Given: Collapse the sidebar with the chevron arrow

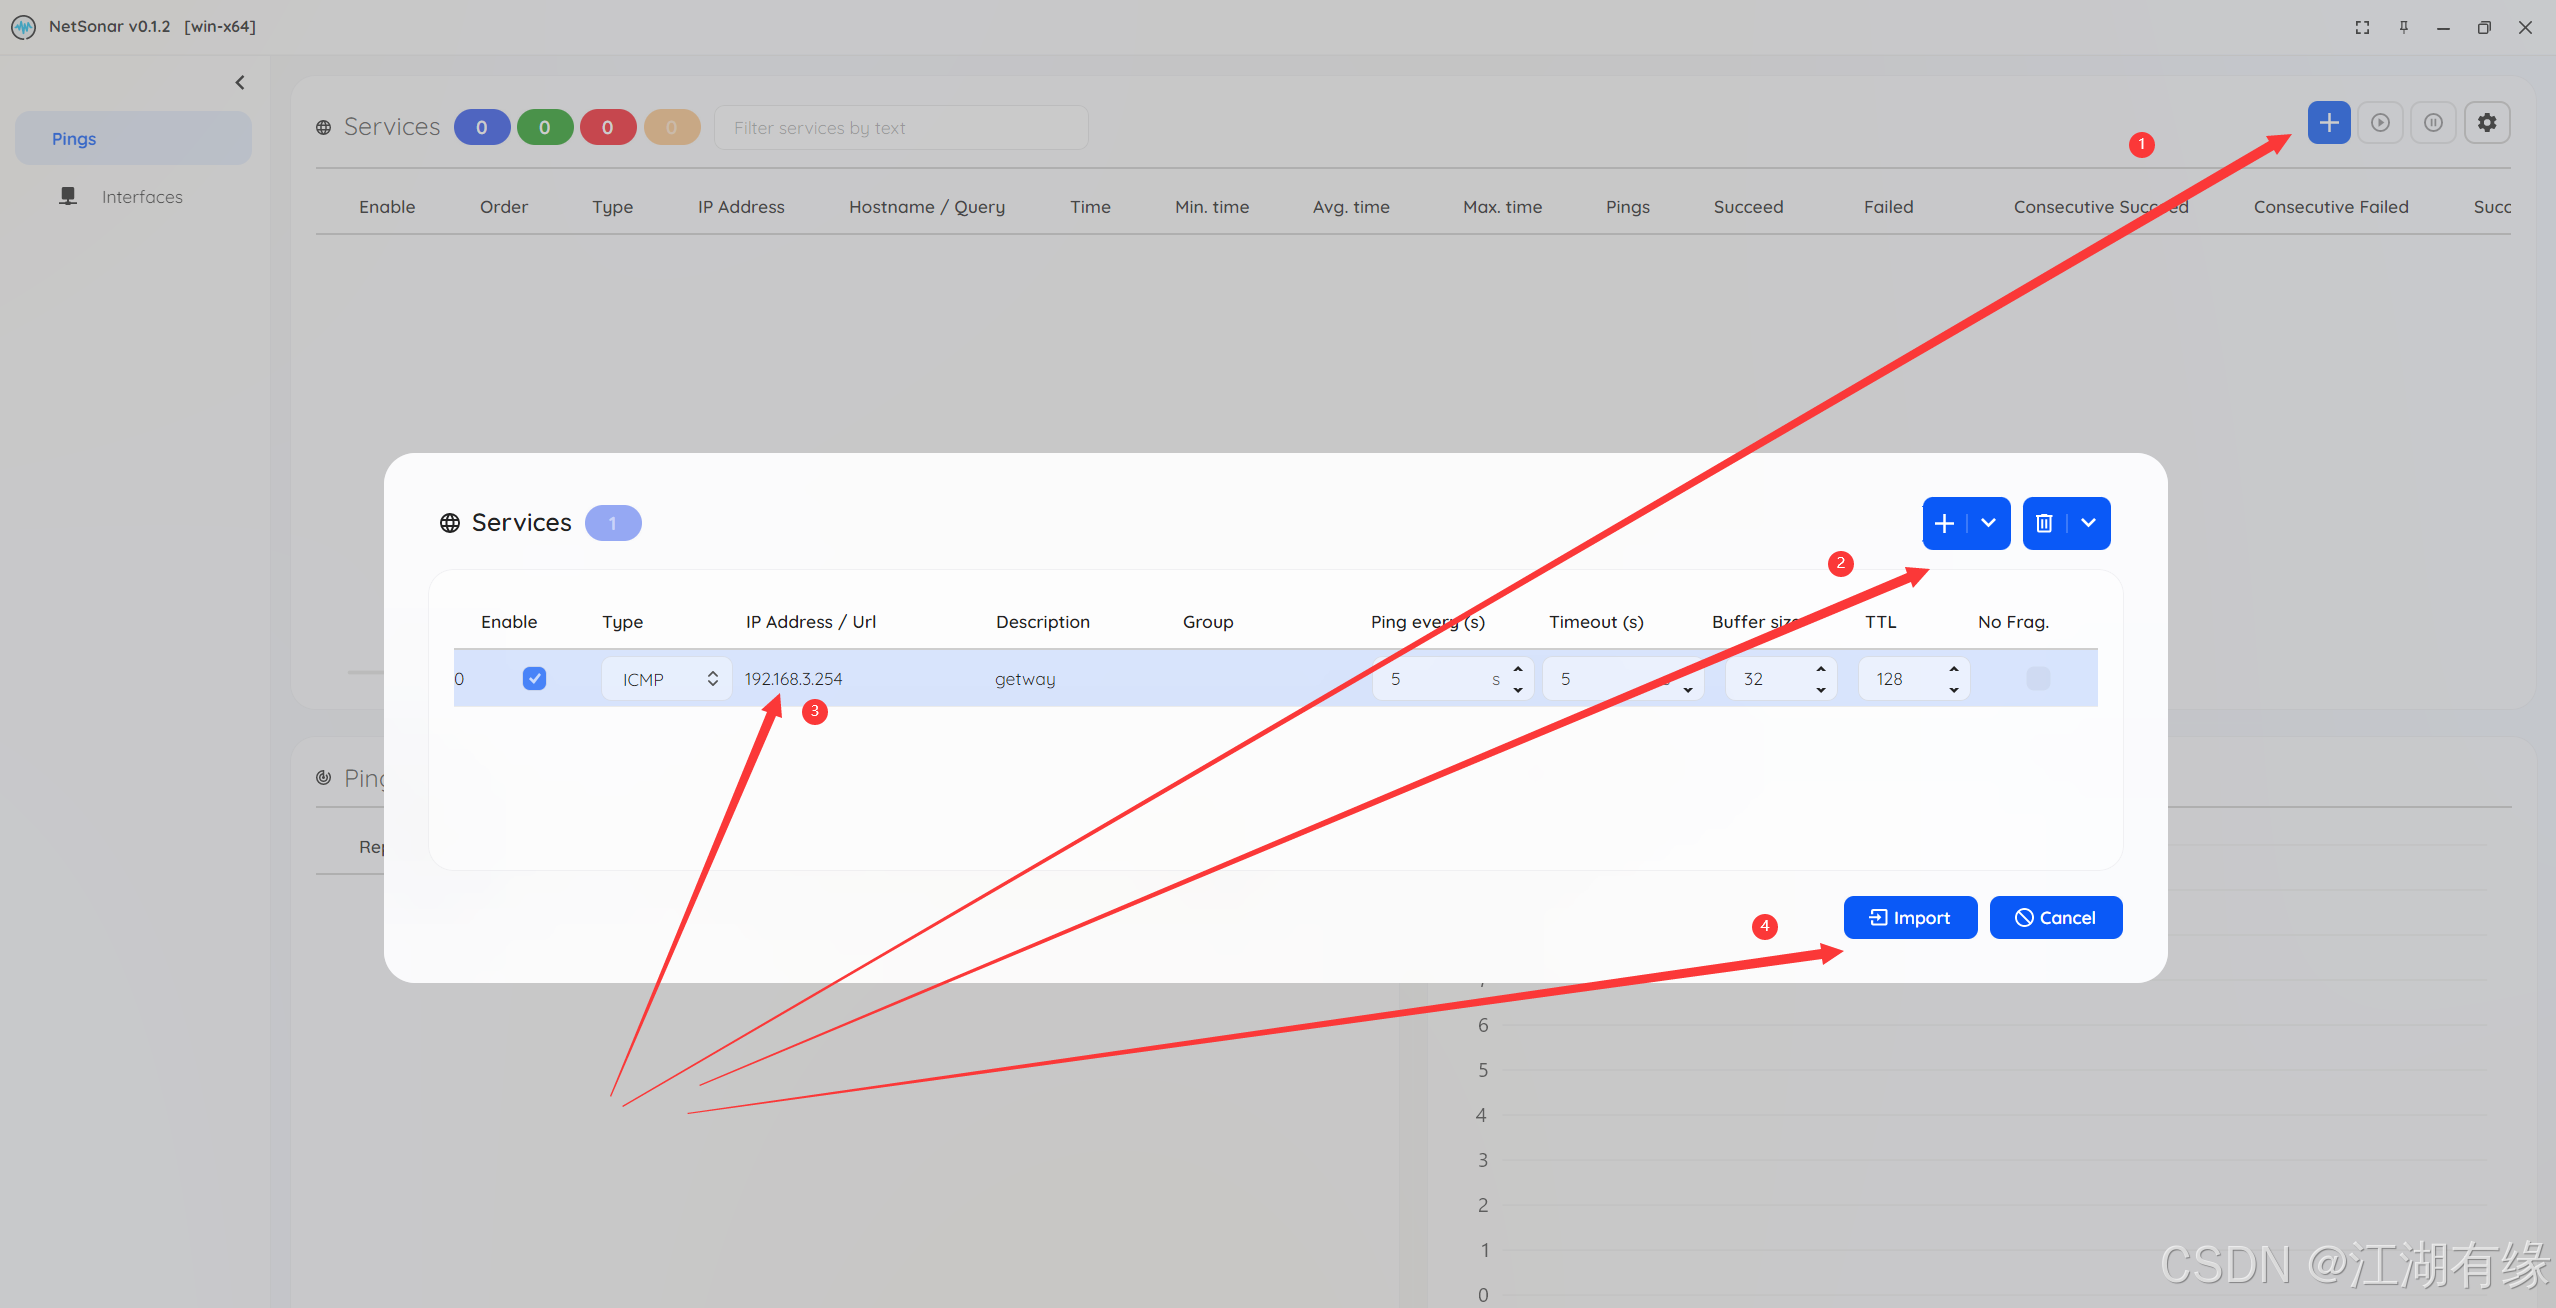Looking at the screenshot, I should 240,83.
